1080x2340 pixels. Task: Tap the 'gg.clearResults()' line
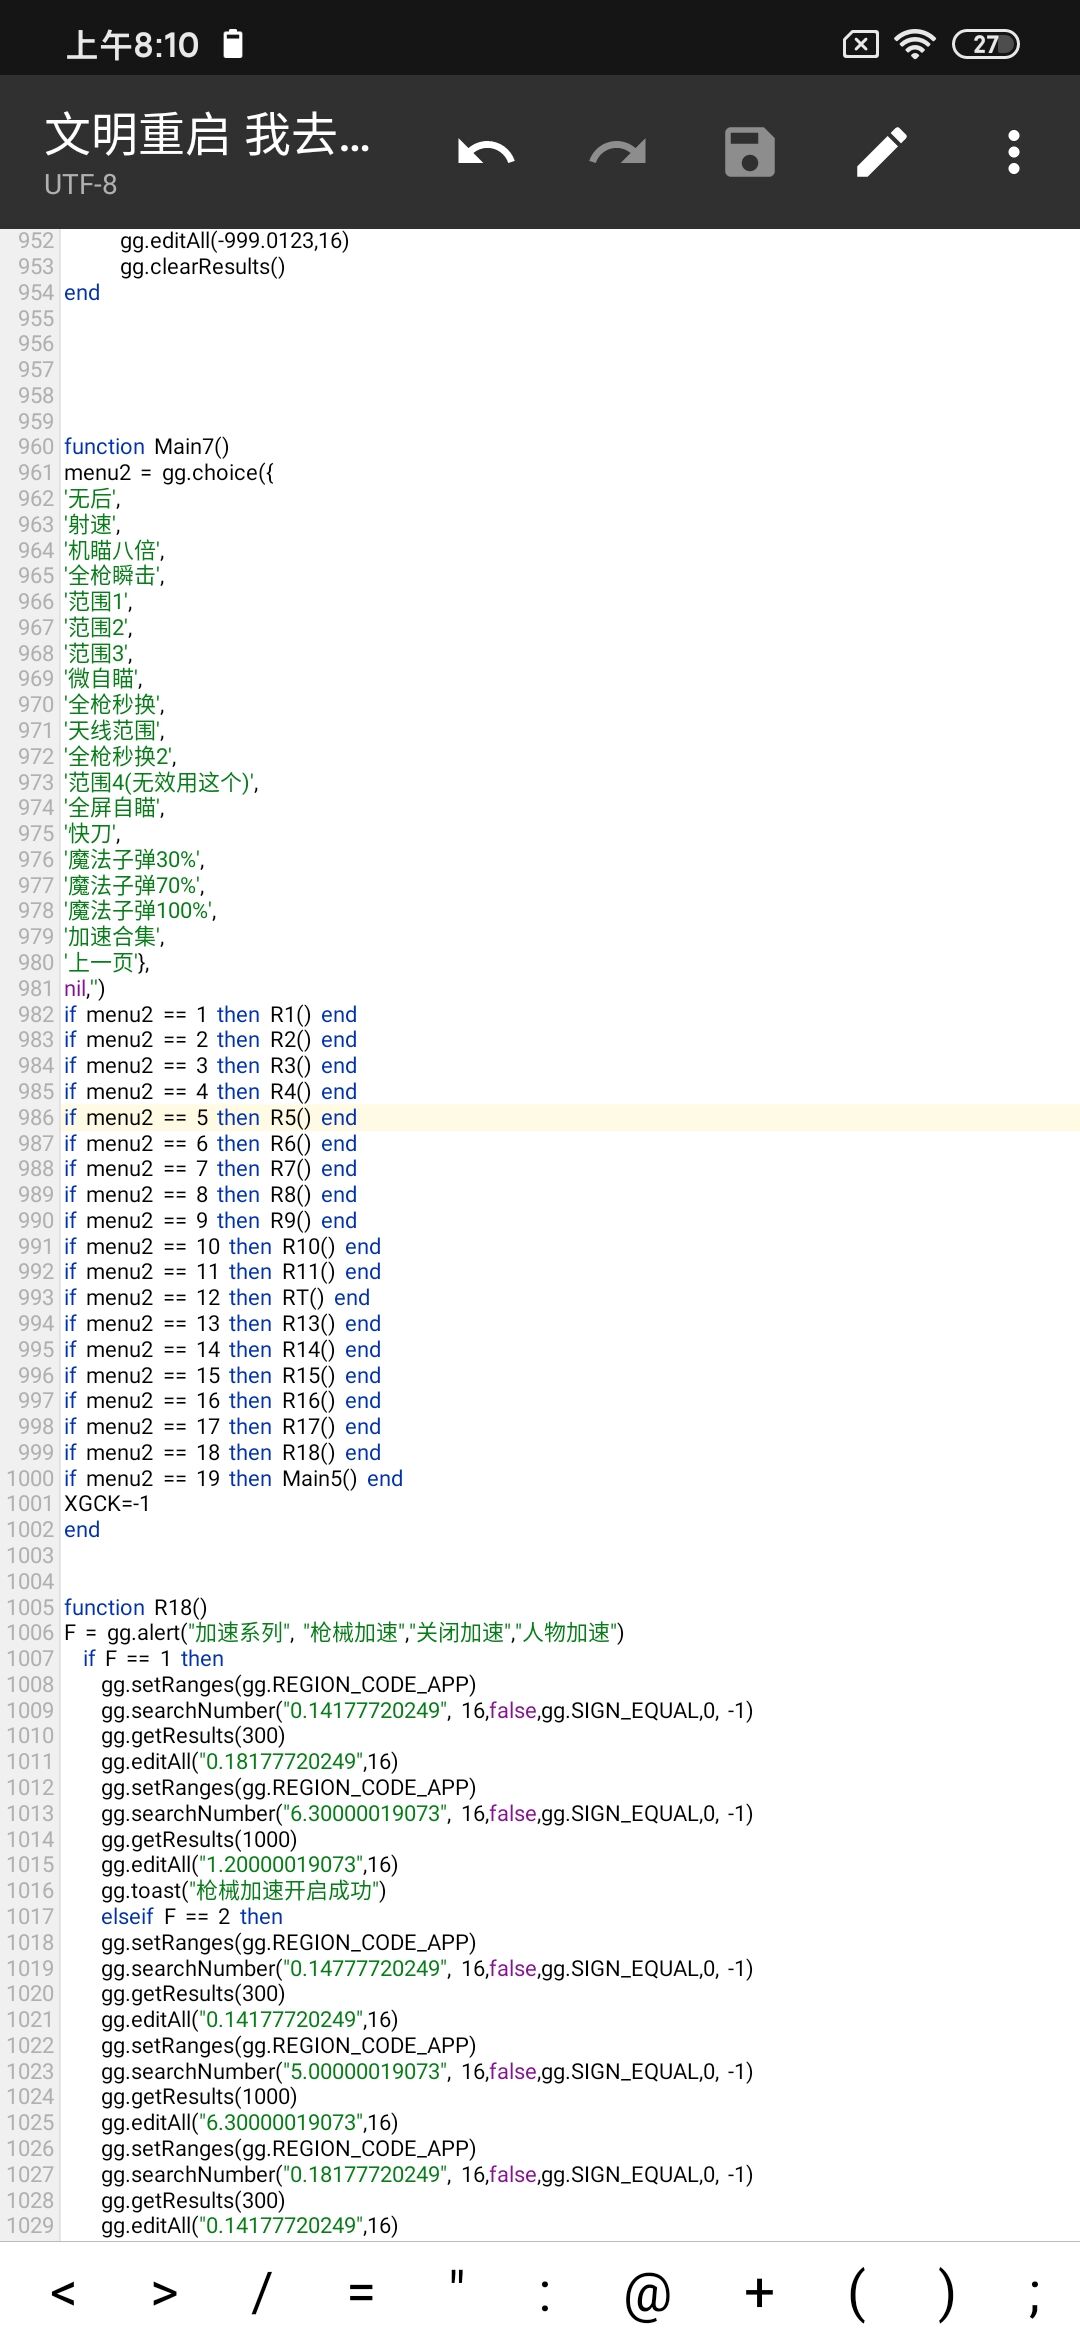(x=202, y=267)
